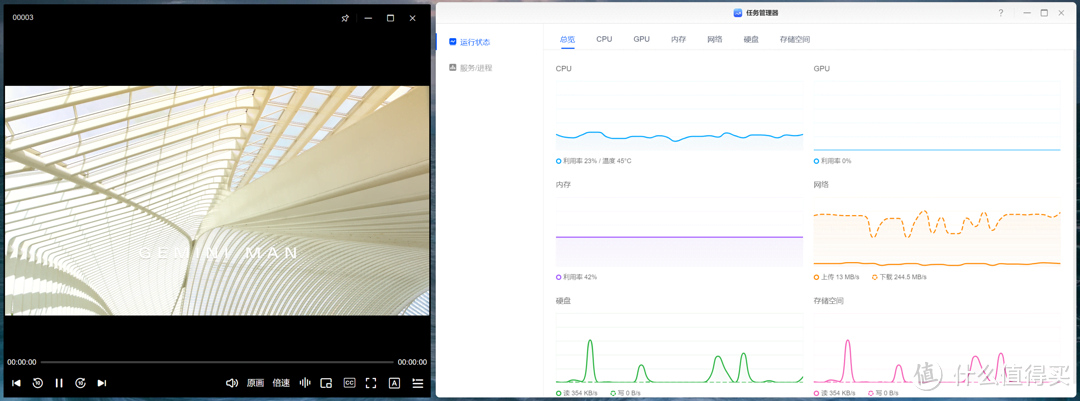
Task: Open the audio track waveform icon
Action: (305, 383)
